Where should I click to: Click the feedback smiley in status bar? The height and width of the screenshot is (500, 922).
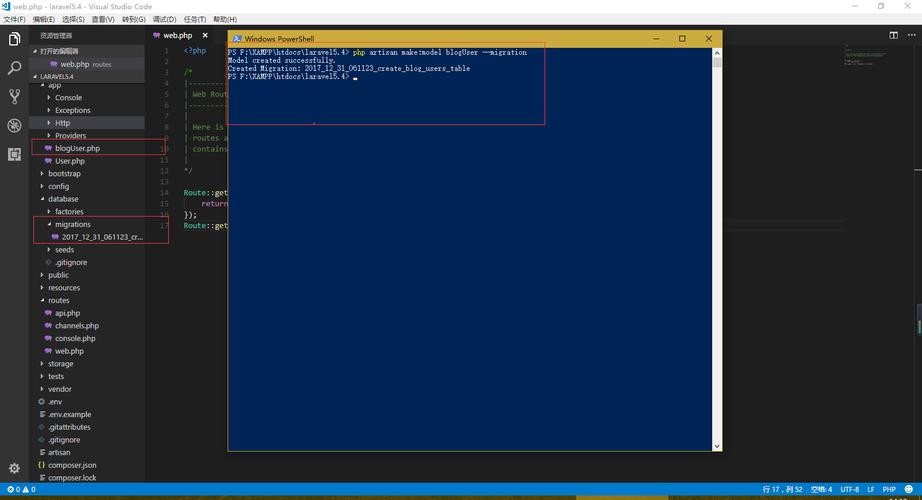click(x=908, y=489)
